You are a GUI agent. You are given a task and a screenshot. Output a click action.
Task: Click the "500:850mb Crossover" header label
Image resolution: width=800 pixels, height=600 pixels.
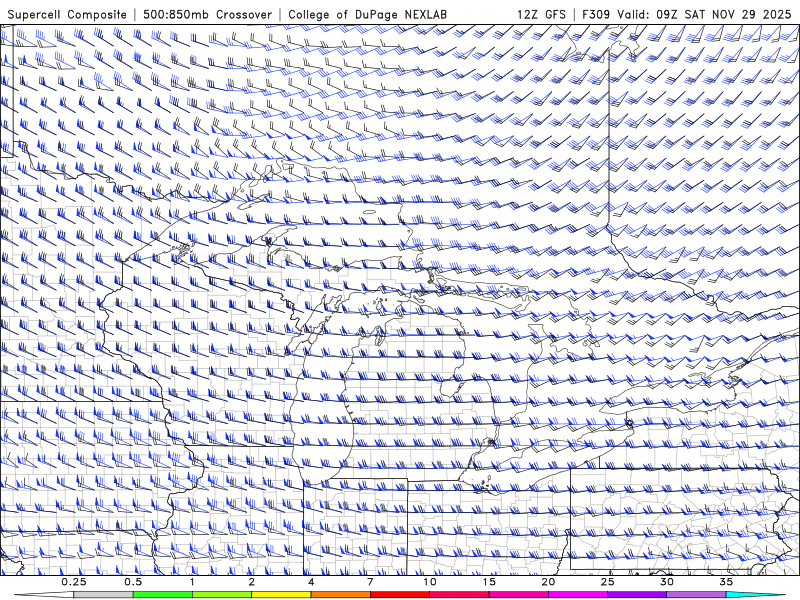[x=208, y=14]
